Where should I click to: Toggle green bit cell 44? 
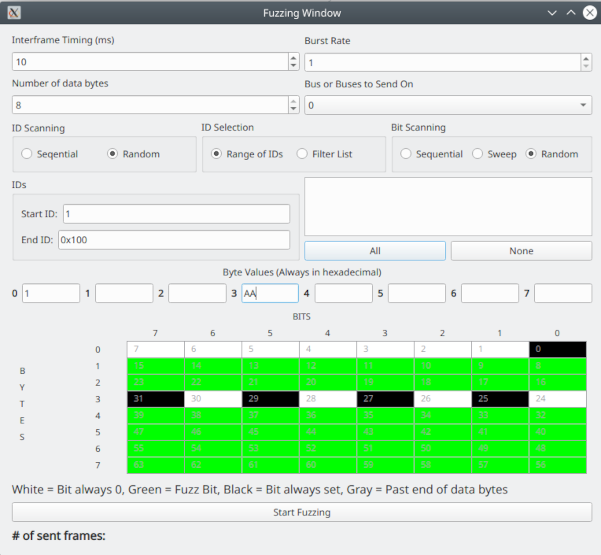click(328, 432)
